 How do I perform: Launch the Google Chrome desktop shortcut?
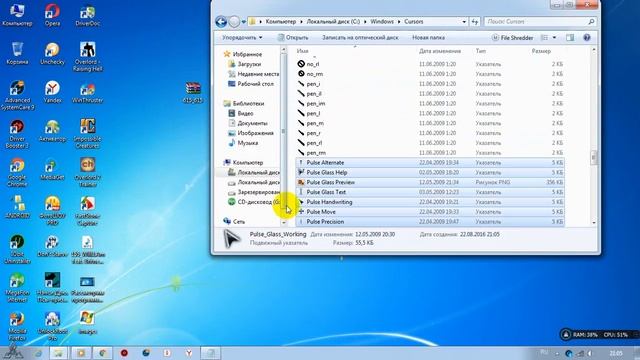(17, 172)
